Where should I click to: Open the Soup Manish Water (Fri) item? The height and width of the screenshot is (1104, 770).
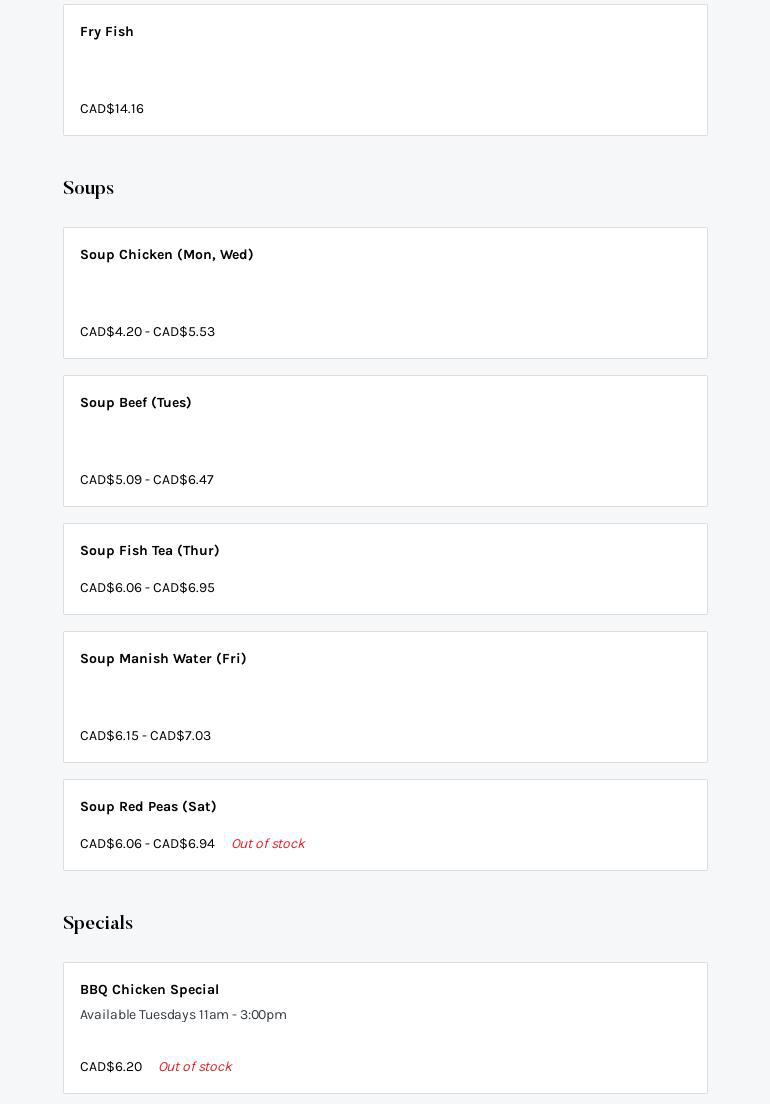(x=163, y=659)
